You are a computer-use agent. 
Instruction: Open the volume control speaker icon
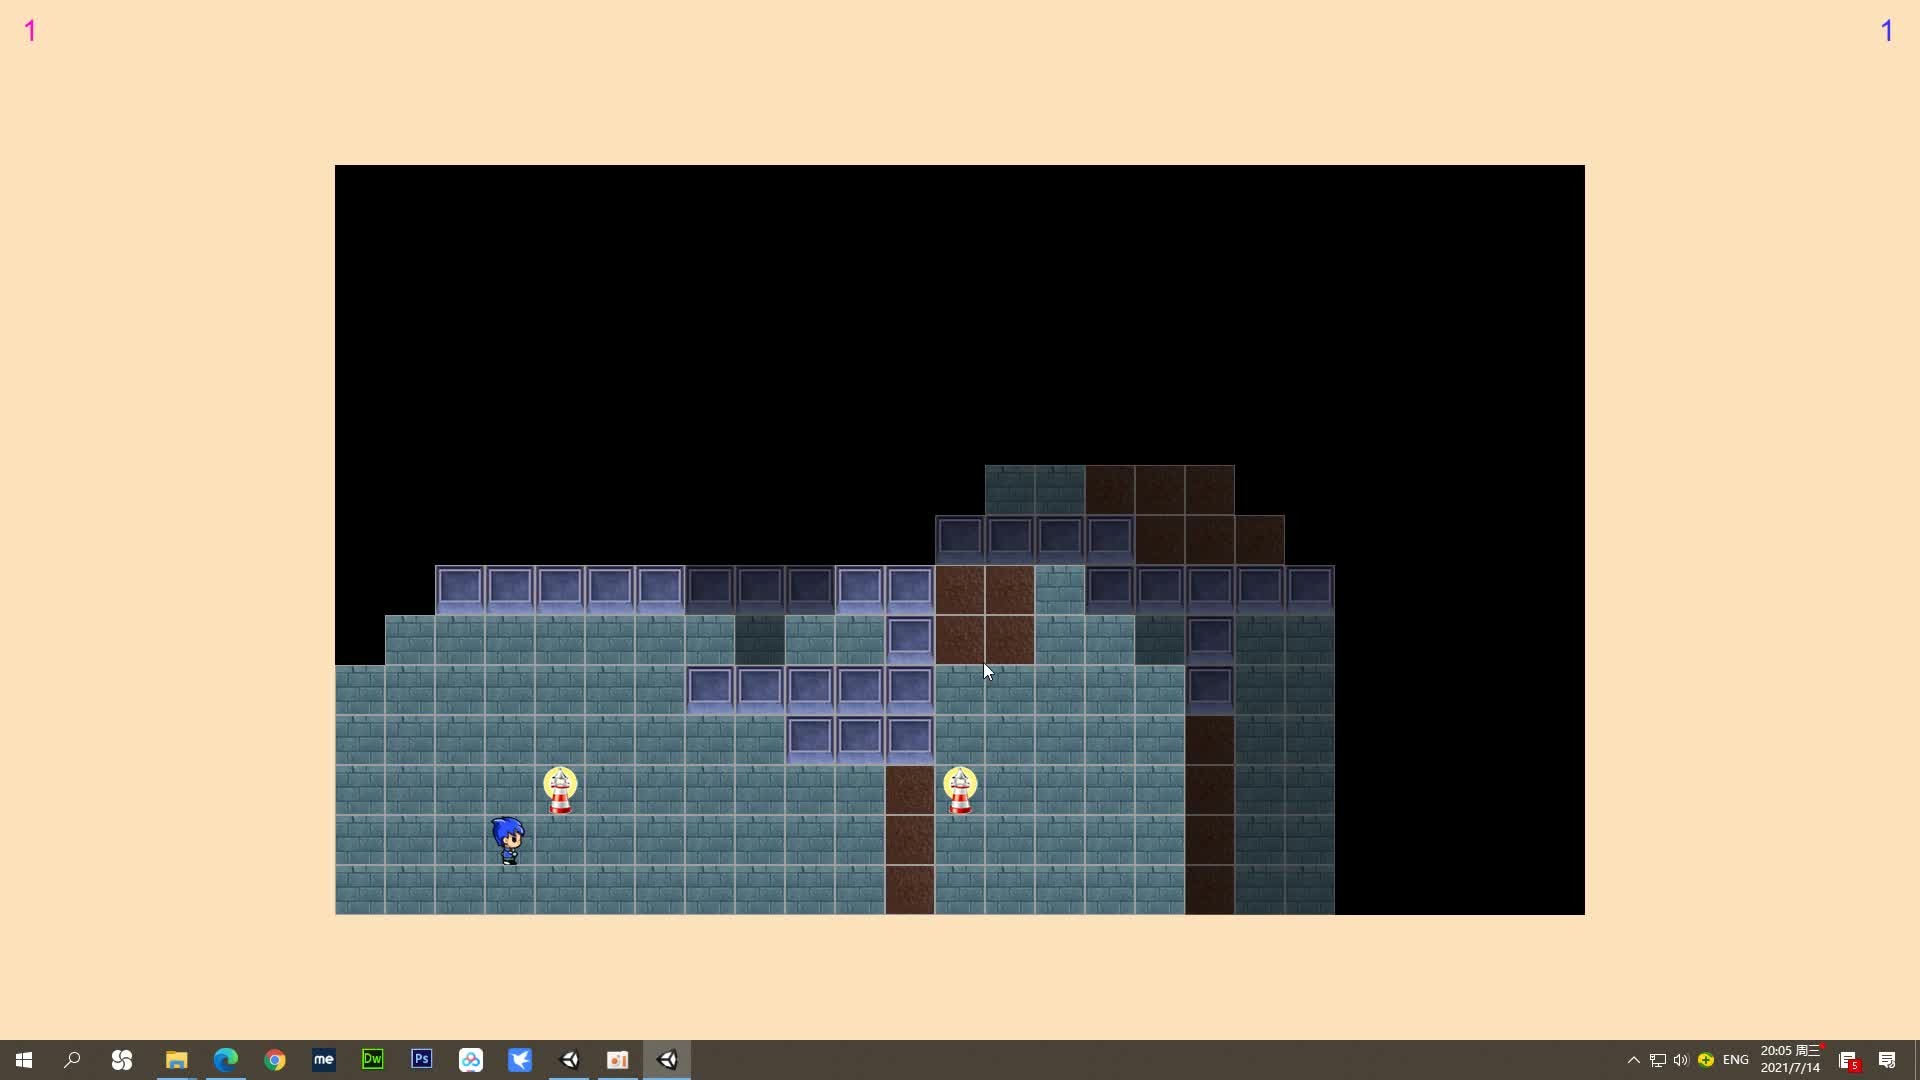[1681, 1060]
